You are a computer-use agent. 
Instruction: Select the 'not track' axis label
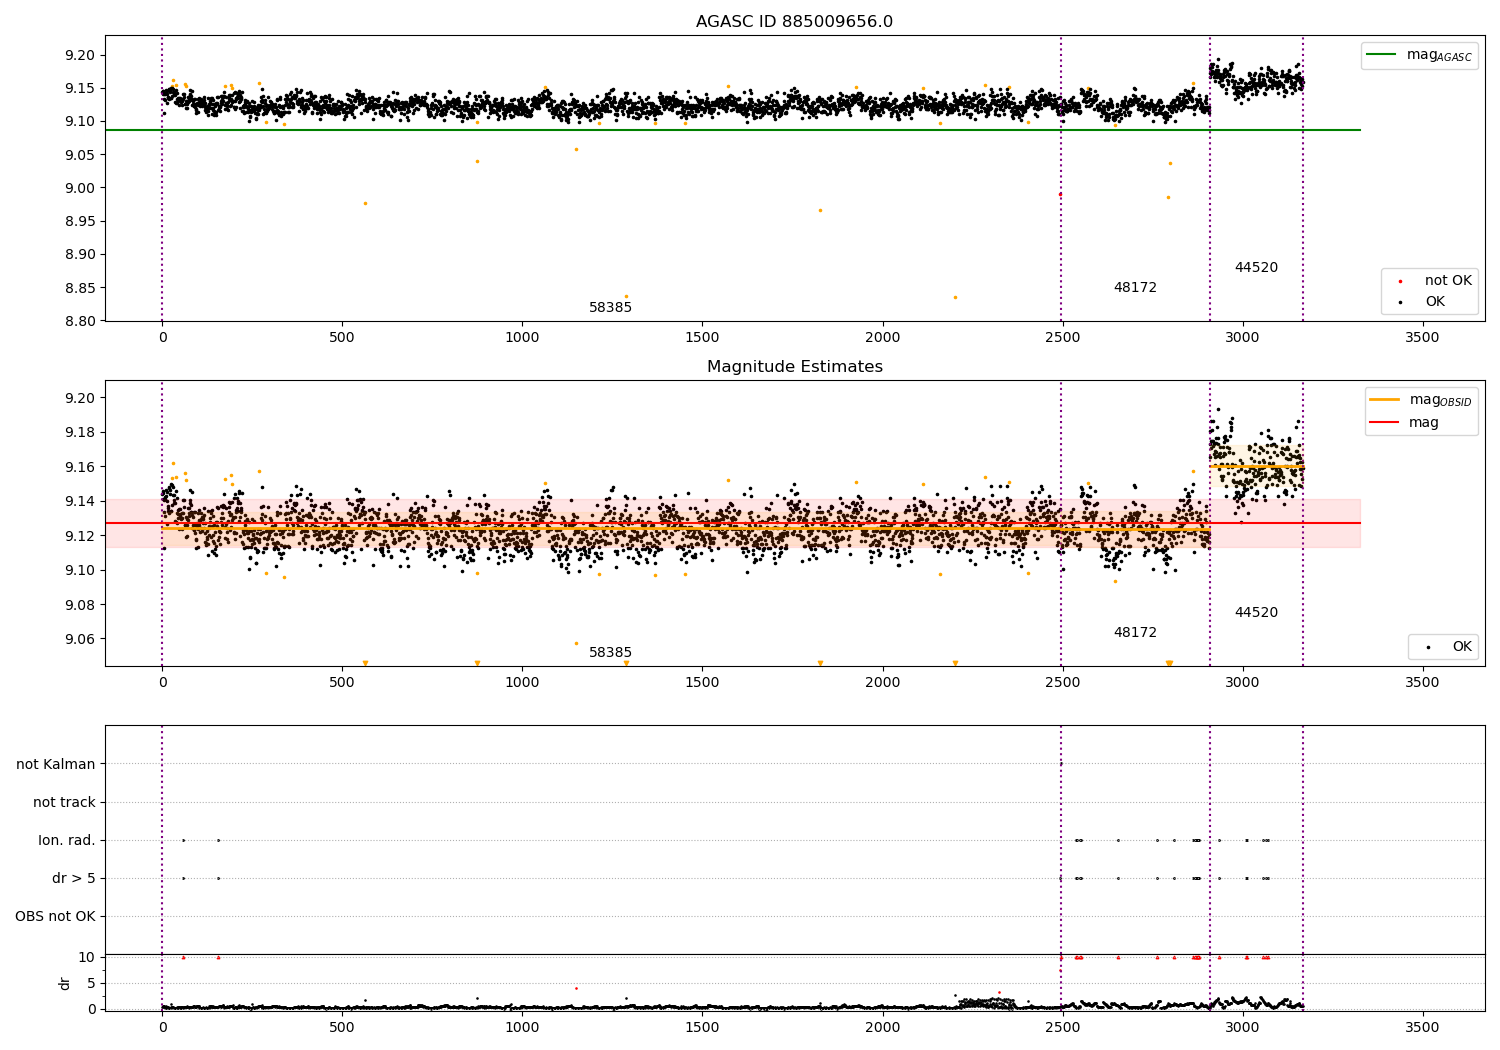point(64,802)
